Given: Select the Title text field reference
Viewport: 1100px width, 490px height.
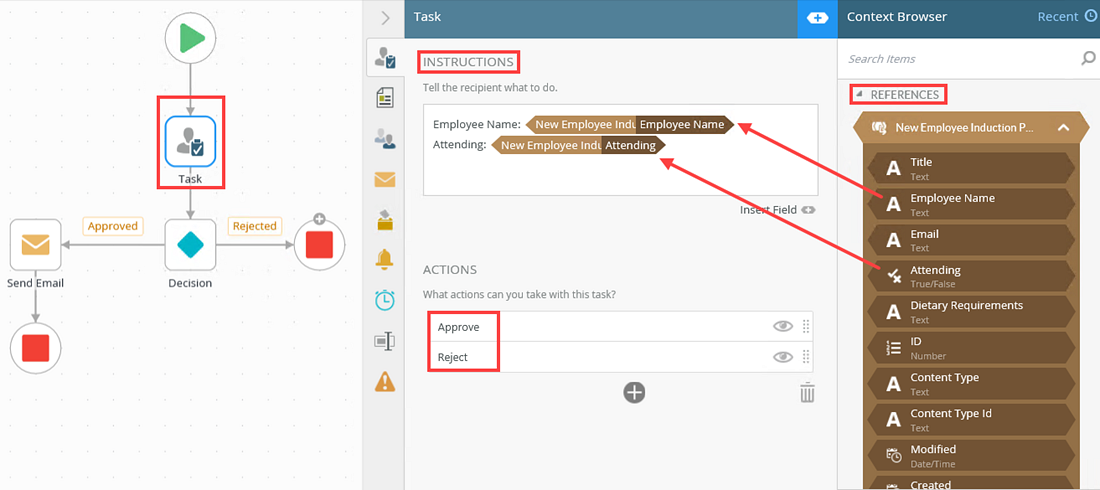Looking at the screenshot, I should (x=970, y=168).
